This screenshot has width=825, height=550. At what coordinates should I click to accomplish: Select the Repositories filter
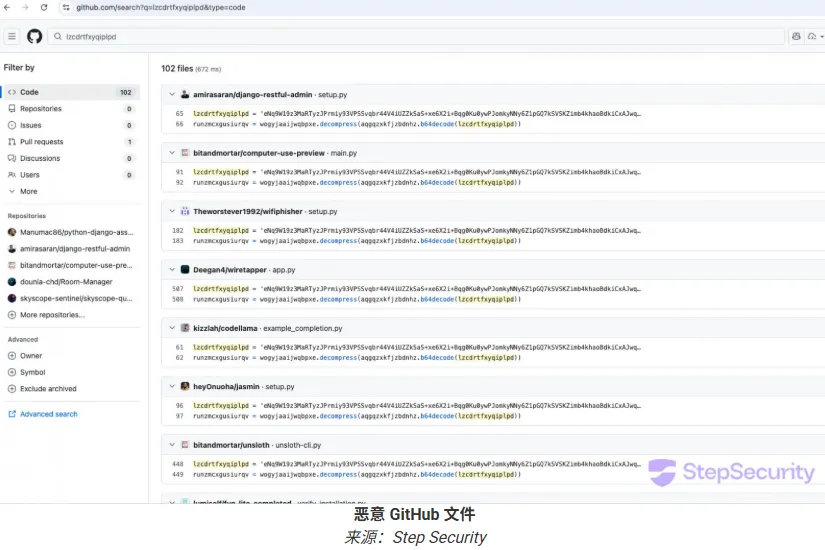[x=71, y=108]
